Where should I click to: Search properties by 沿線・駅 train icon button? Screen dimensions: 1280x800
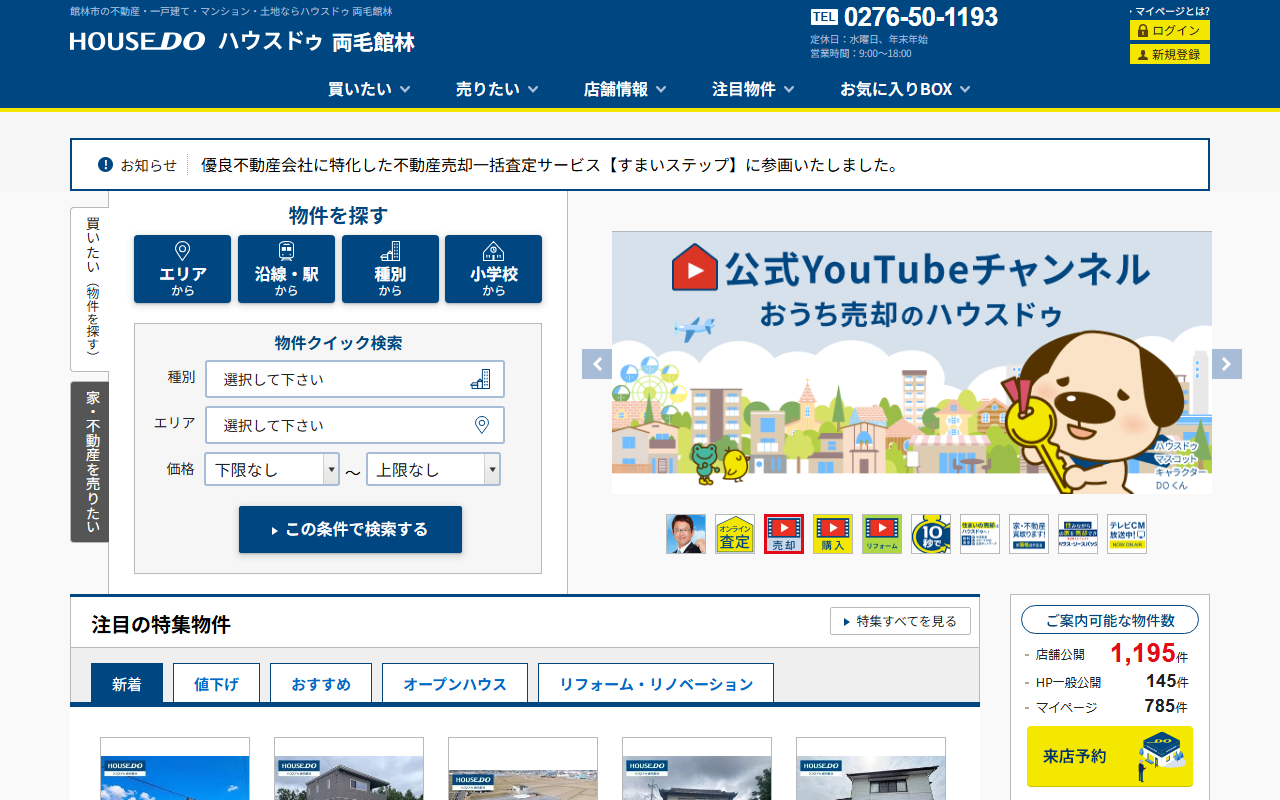tap(286, 269)
